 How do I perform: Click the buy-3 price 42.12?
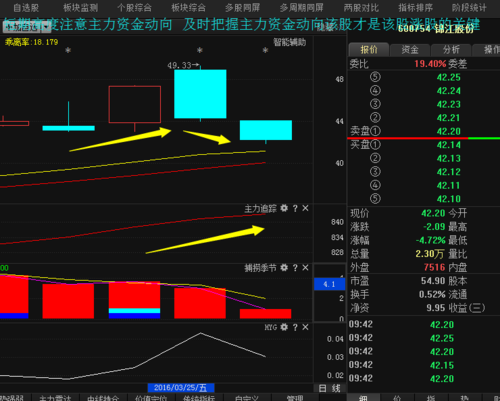pos(448,172)
